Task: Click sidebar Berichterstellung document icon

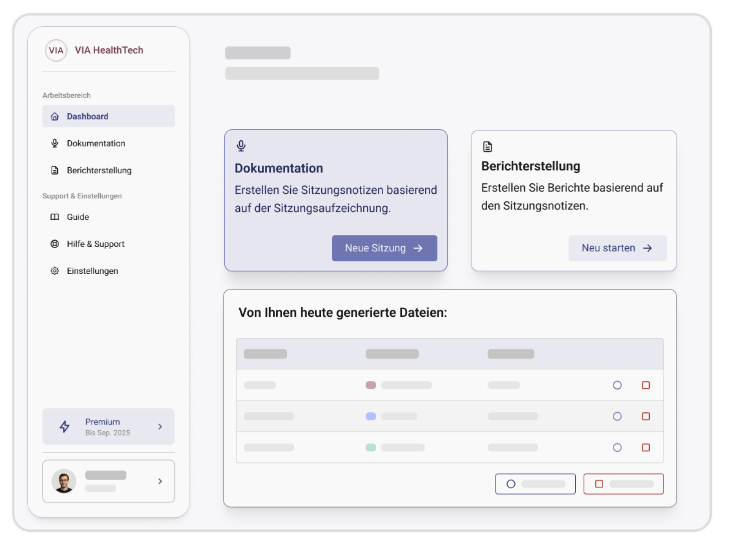Action: pos(54,170)
